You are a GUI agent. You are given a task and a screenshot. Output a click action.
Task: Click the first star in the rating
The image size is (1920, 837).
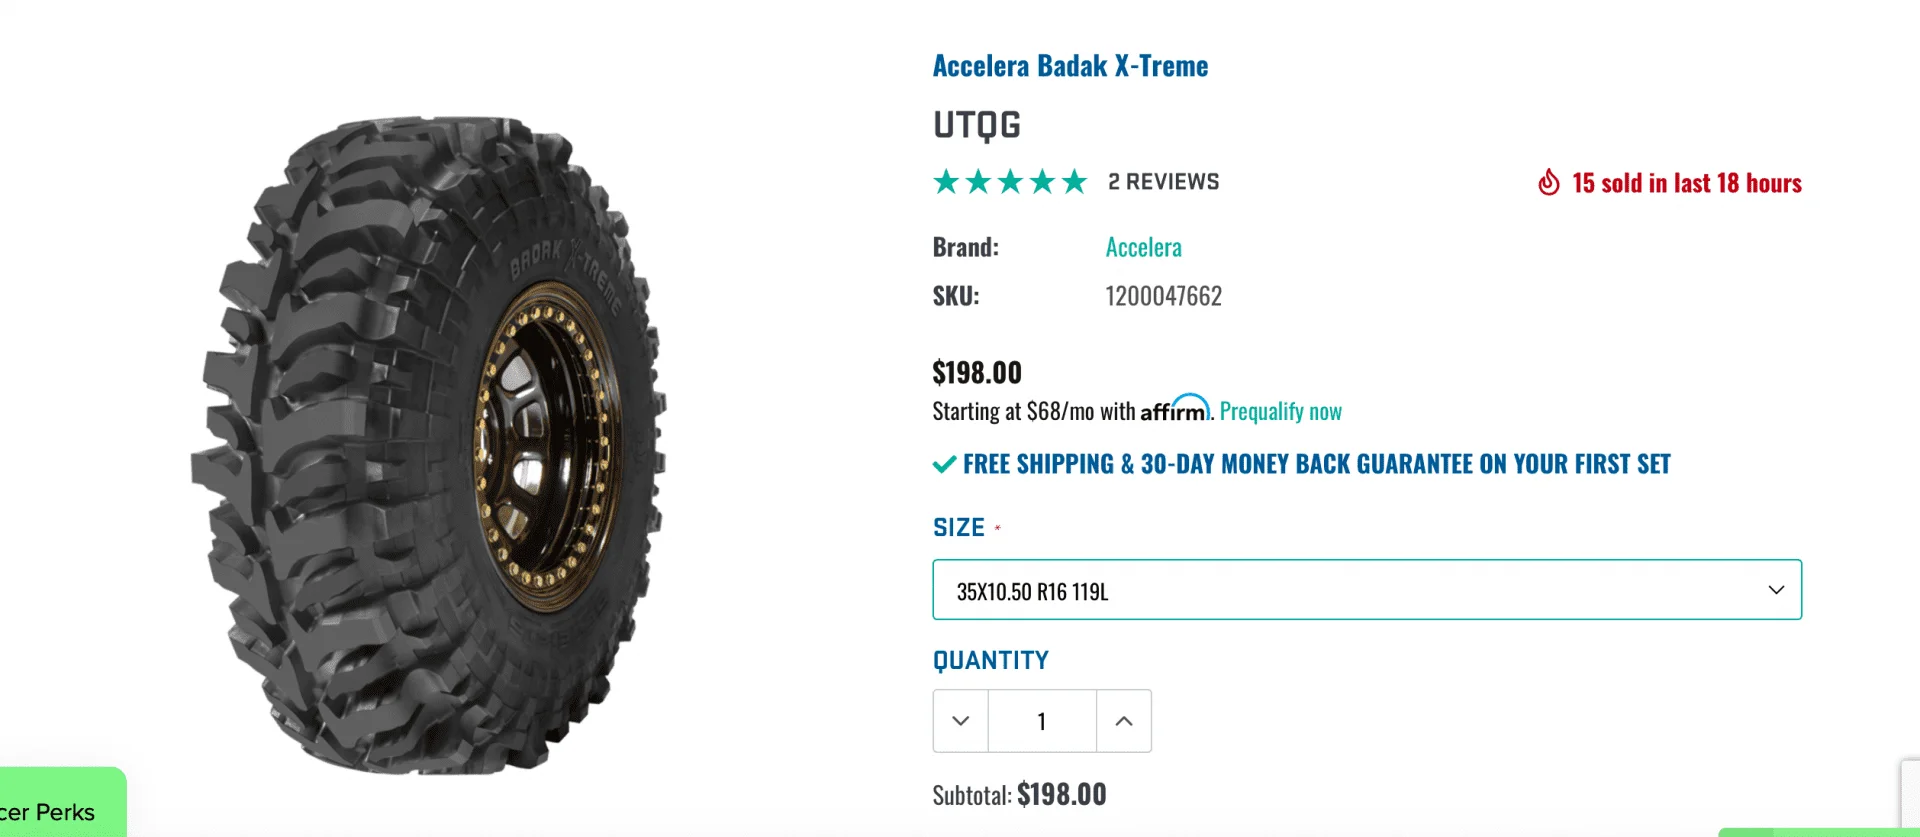[x=946, y=182]
